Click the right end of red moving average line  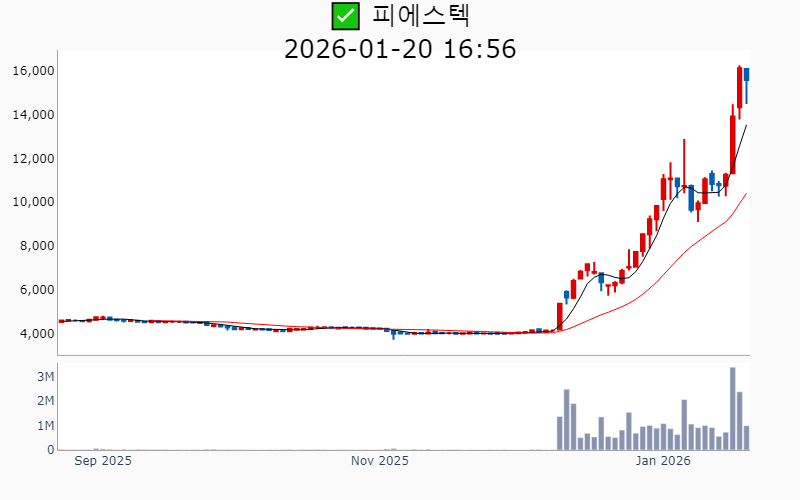tap(746, 194)
